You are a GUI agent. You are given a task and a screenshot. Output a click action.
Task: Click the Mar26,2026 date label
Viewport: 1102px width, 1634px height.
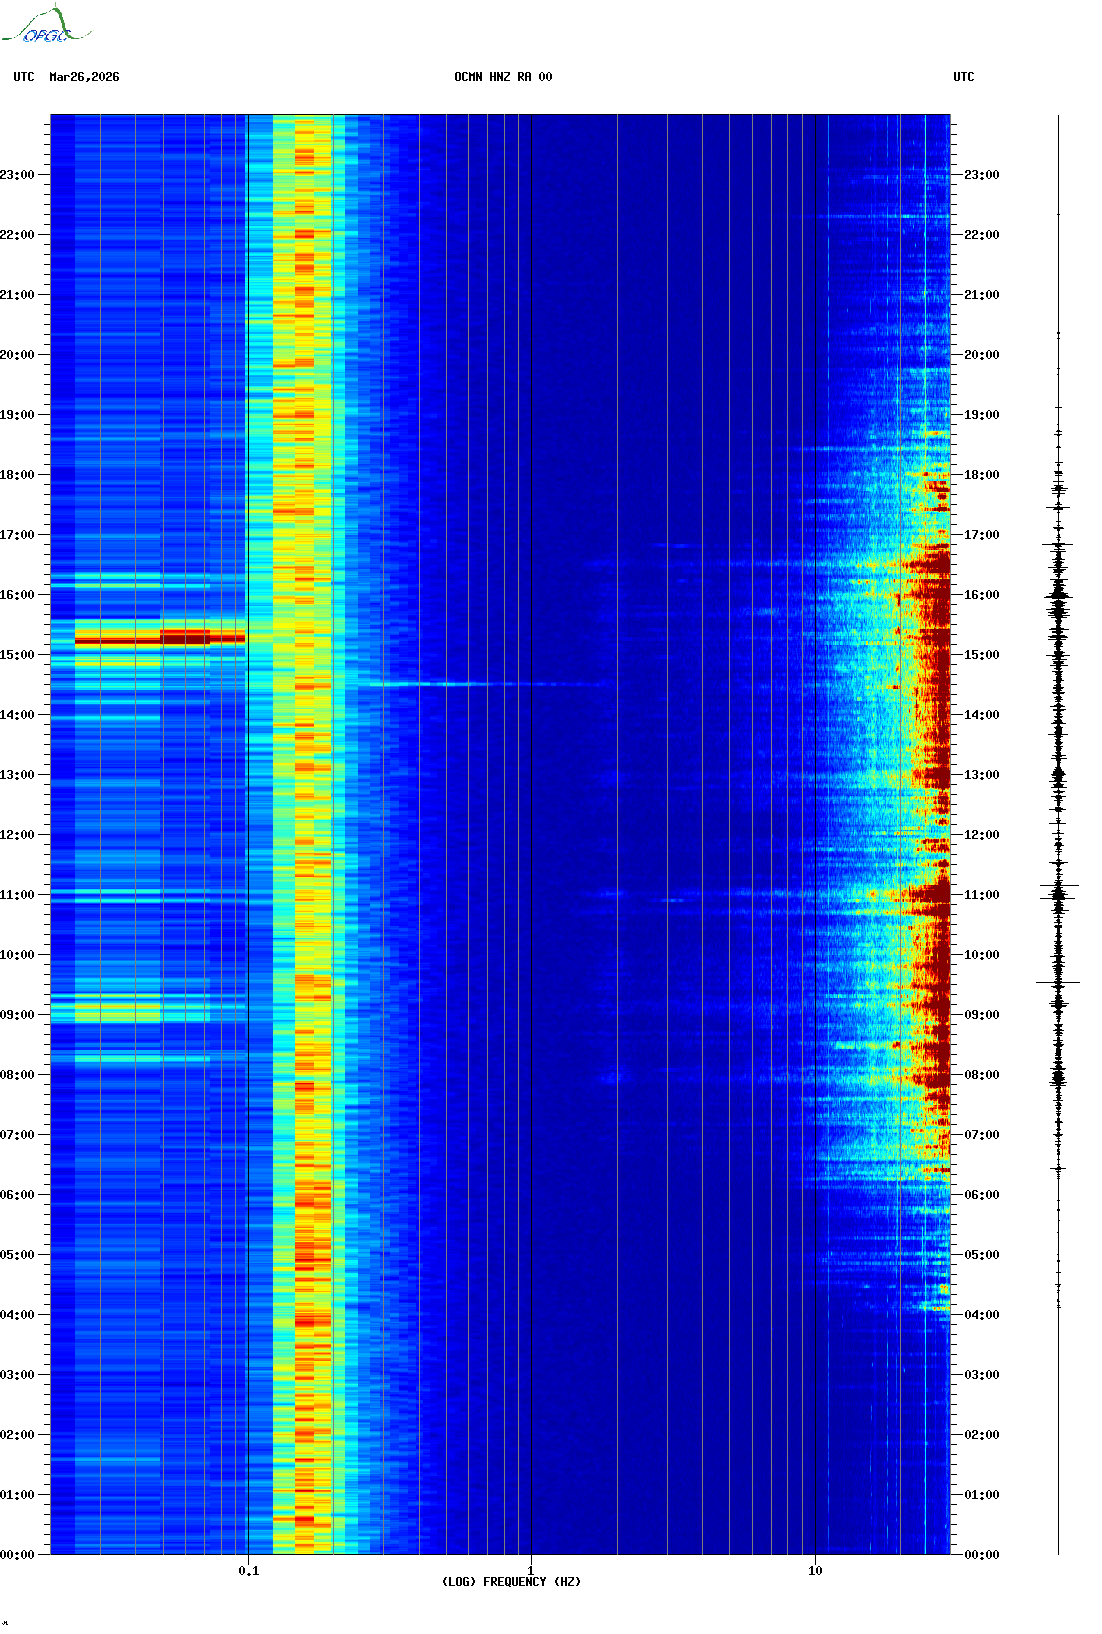coord(84,77)
